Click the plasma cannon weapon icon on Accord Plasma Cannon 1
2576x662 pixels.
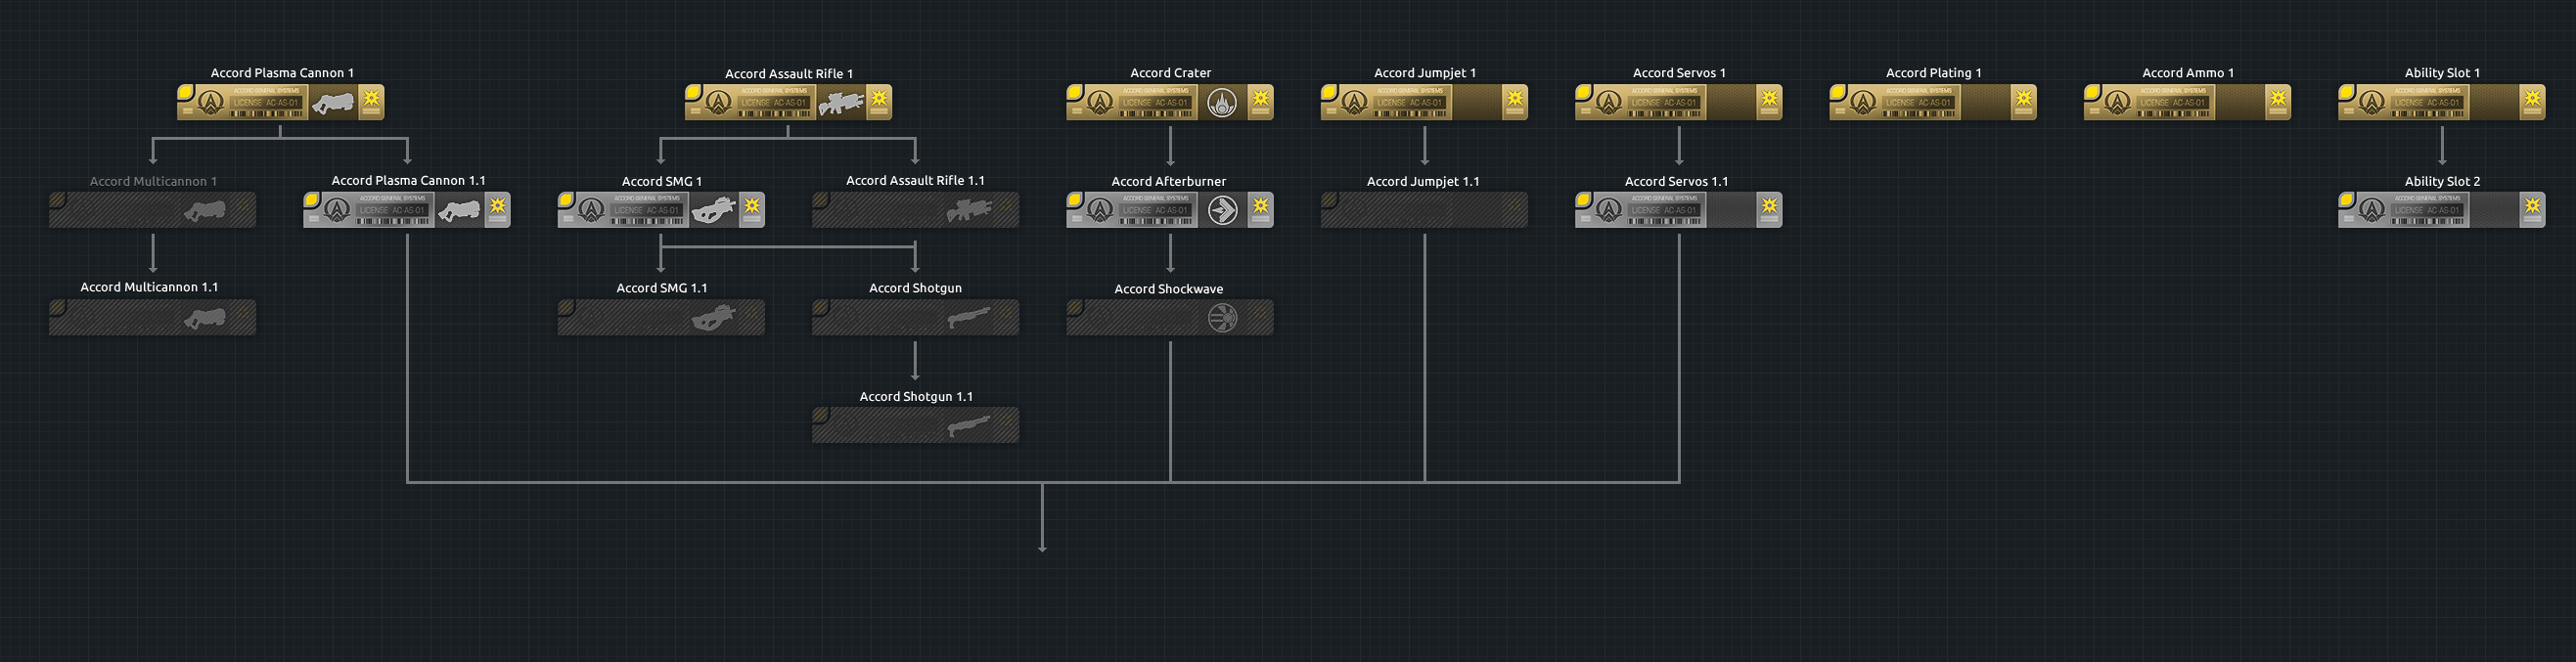click(333, 102)
